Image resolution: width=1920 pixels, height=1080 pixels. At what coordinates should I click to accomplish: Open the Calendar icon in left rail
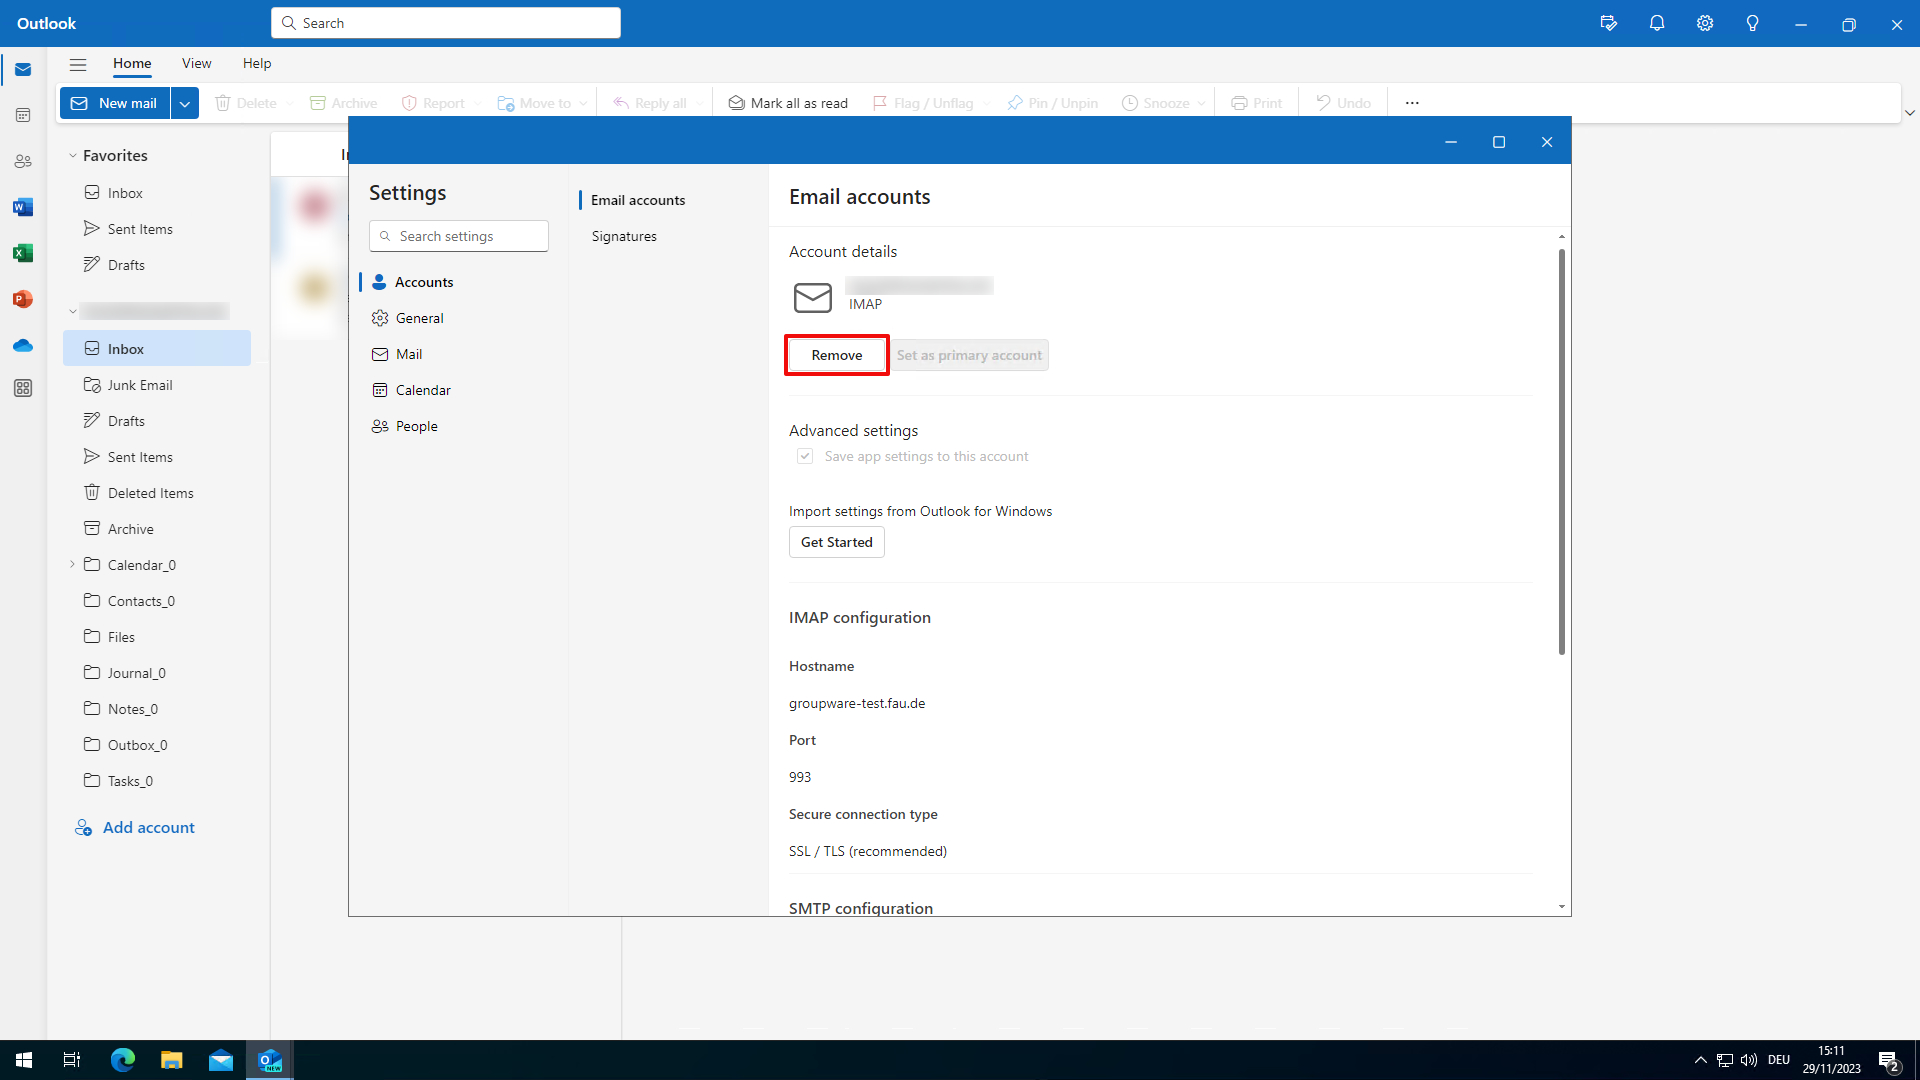(23, 115)
